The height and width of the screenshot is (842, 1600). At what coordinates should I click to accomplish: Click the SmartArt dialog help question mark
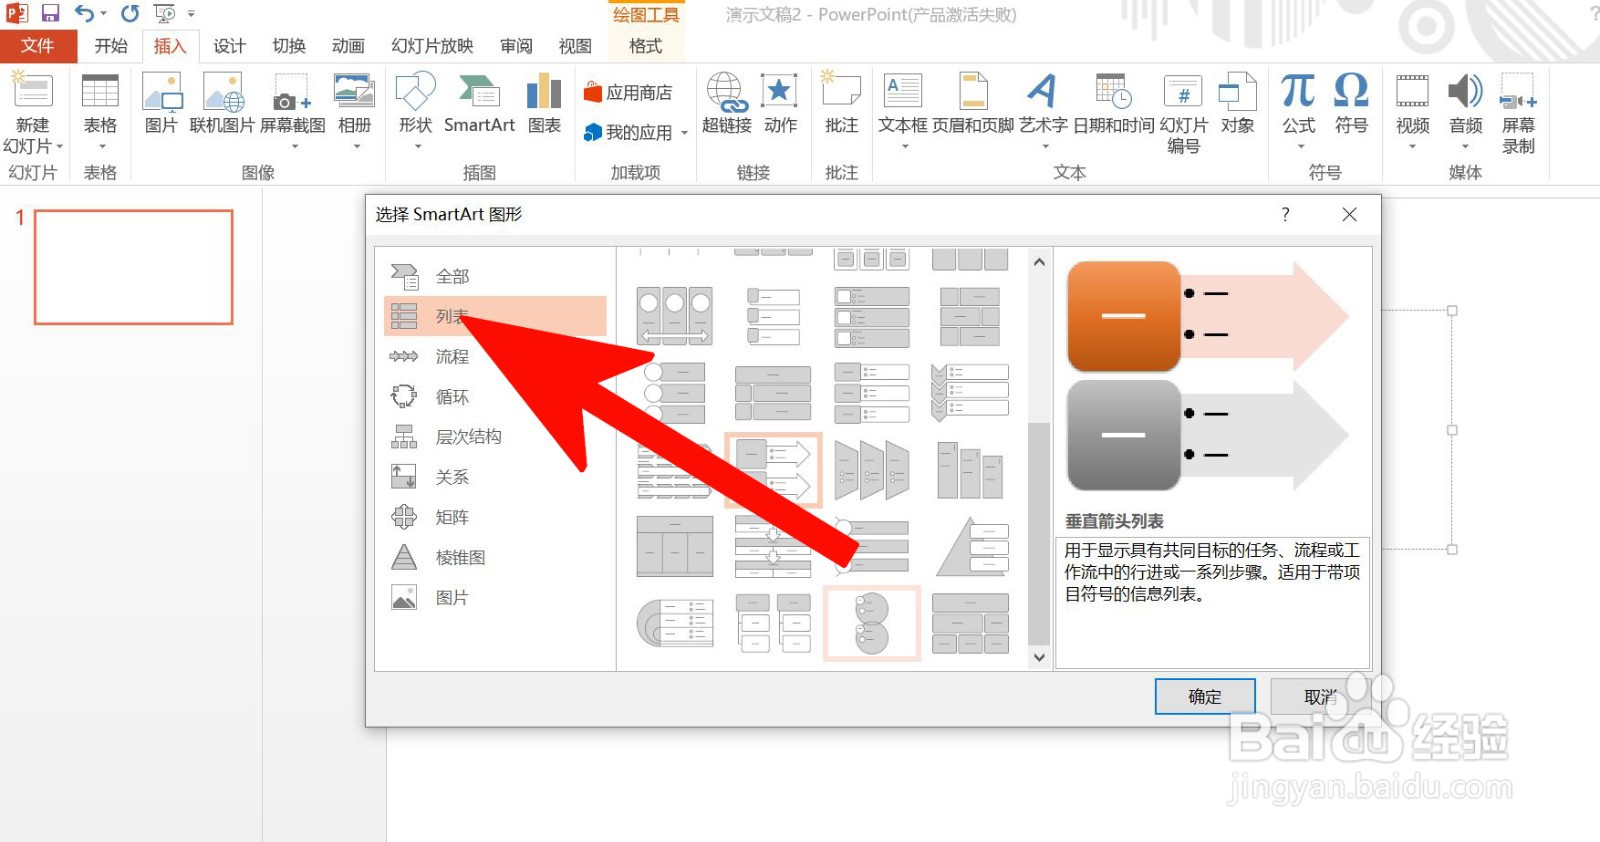click(1285, 214)
